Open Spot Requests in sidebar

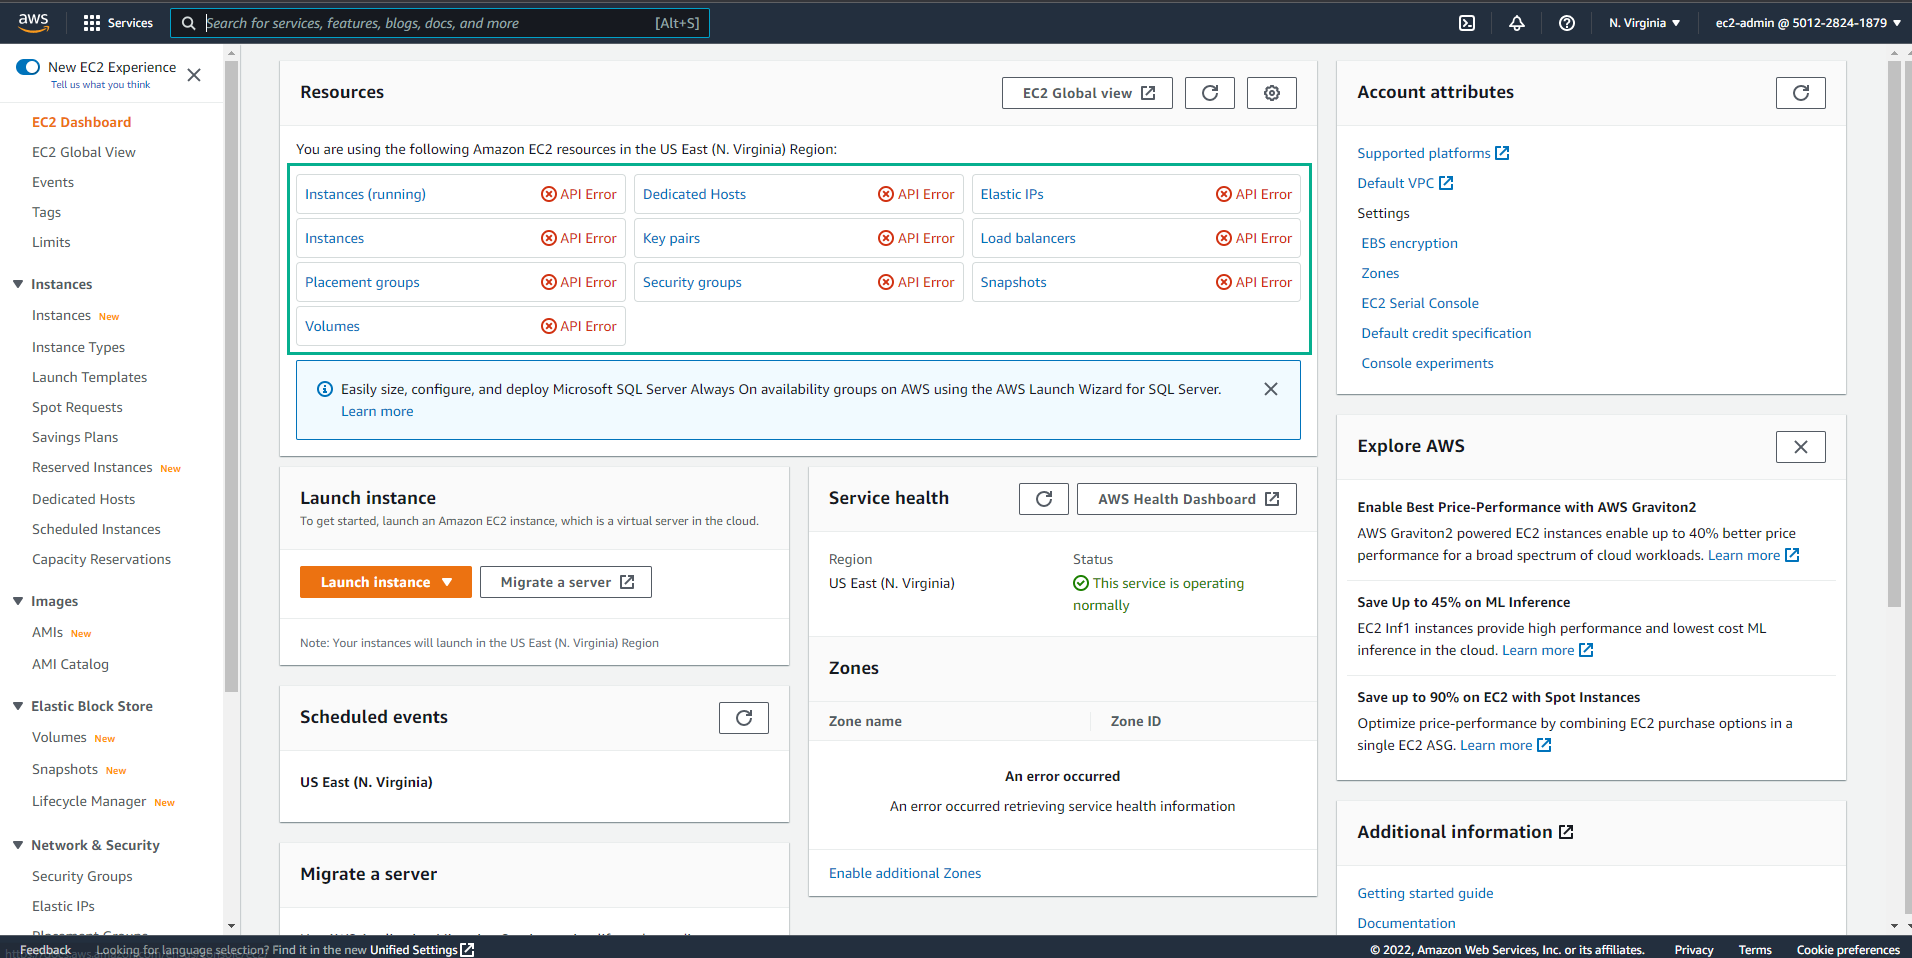[x=77, y=407]
